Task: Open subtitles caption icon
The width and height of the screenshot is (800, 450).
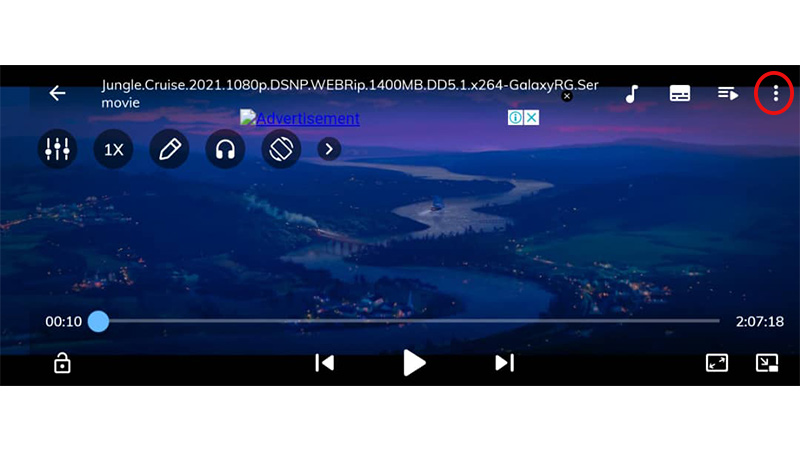Action: pos(680,94)
